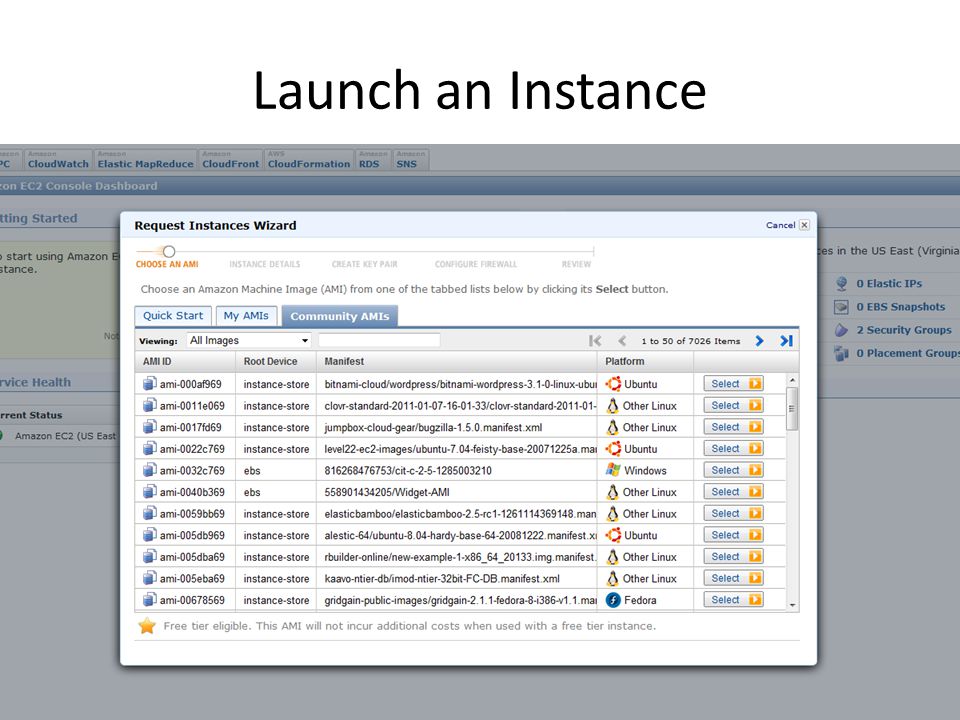Click the EBS Snapshots icon in the dashboard
The height and width of the screenshot is (720, 960).
pyautogui.click(x=842, y=307)
